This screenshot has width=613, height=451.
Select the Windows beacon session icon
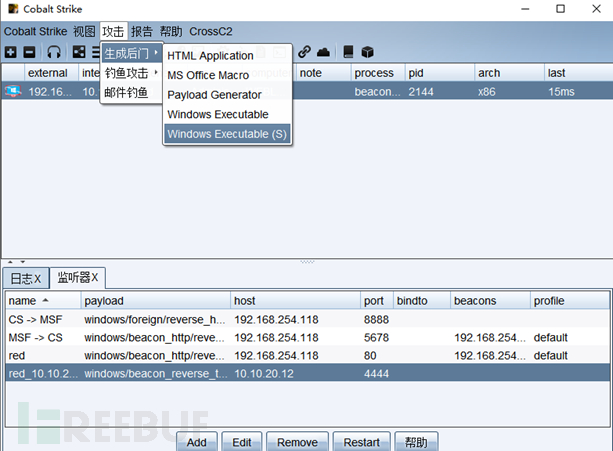pyautogui.click(x=13, y=91)
